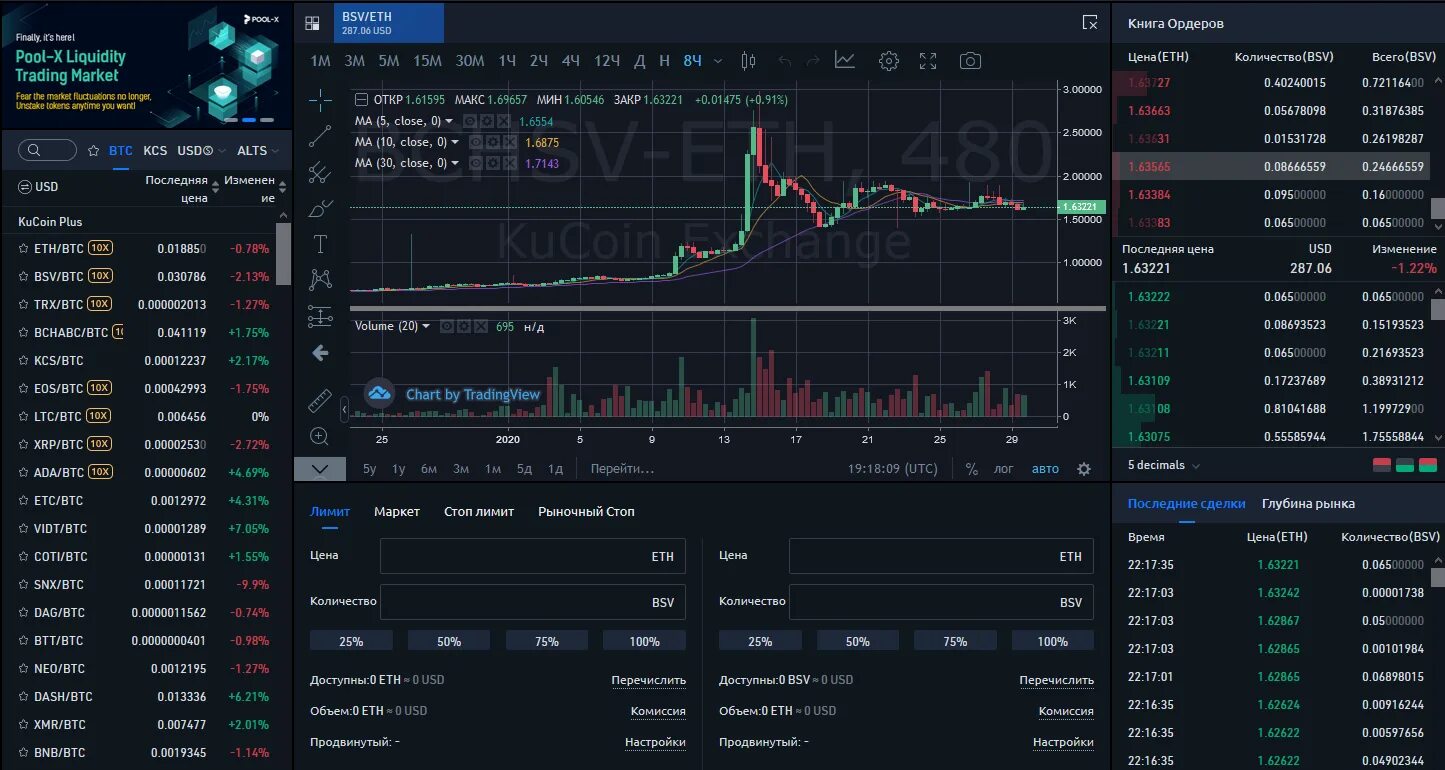This screenshot has height=770, width=1445.
Task: Expand the timeframe dropdown next to 8Ч
Action: [718, 61]
